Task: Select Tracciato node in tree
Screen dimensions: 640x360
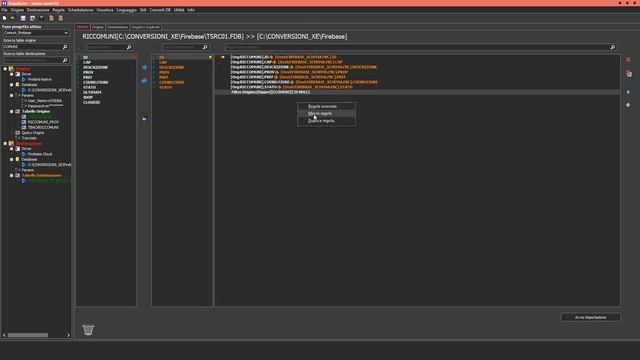Action: [29, 138]
